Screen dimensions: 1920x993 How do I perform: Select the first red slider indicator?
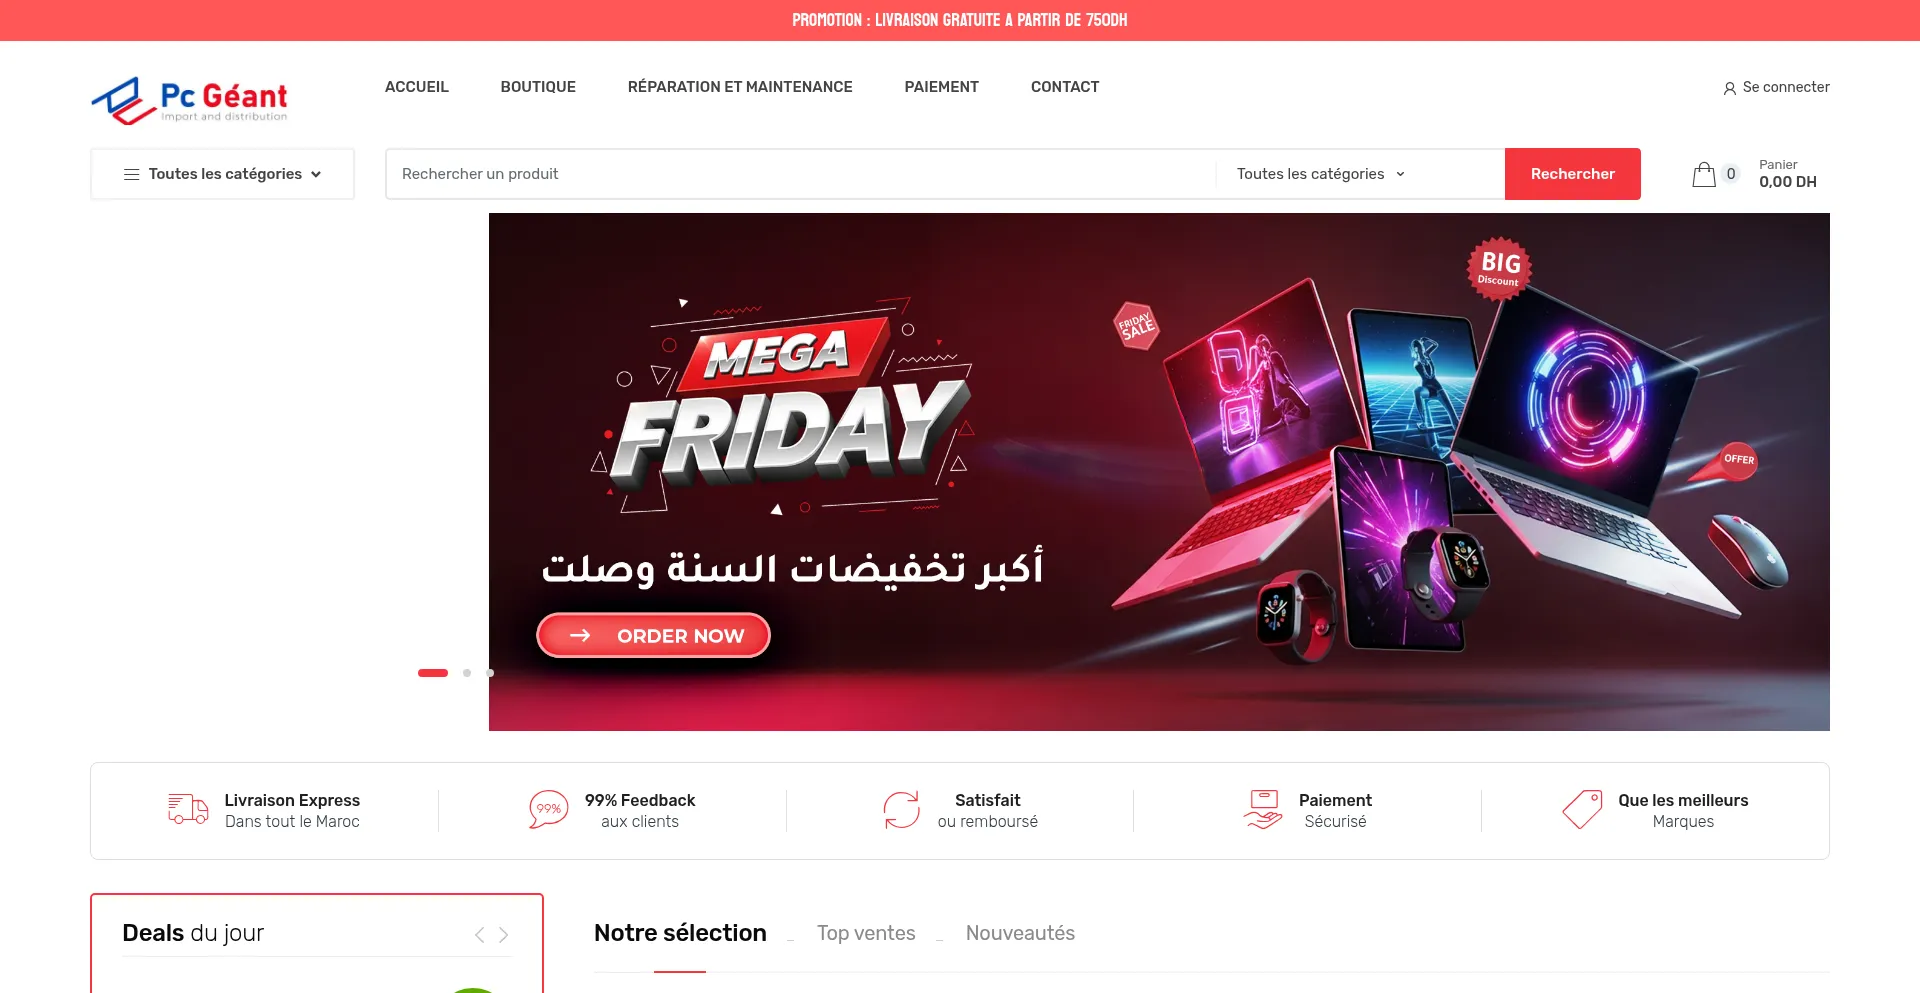[433, 673]
